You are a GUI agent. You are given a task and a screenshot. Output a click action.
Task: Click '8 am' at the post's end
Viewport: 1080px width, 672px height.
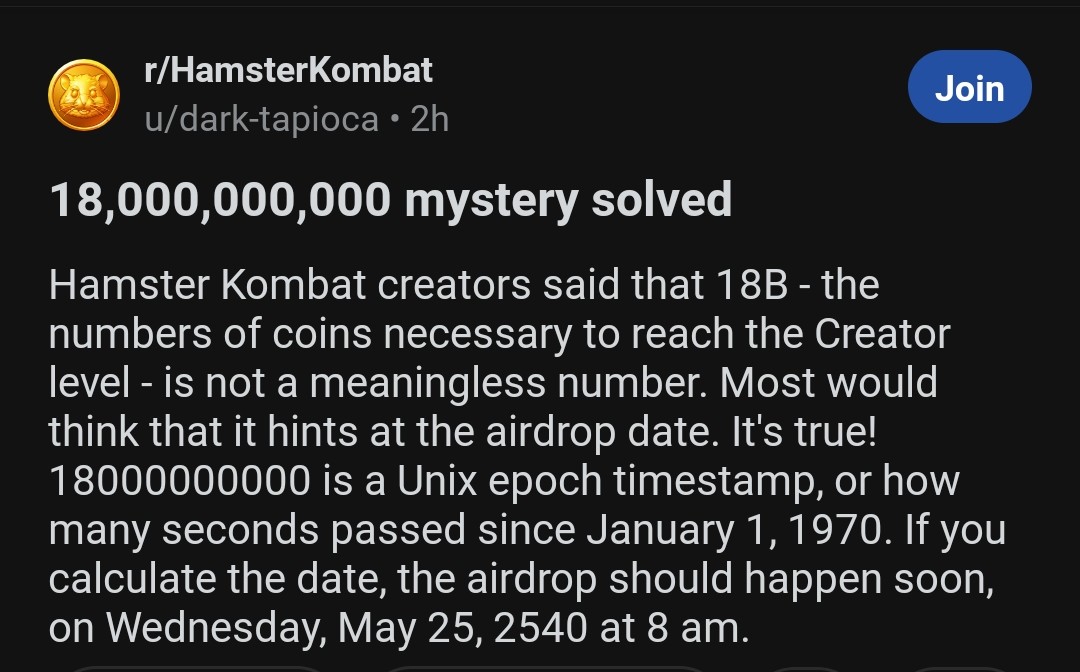[696, 627]
